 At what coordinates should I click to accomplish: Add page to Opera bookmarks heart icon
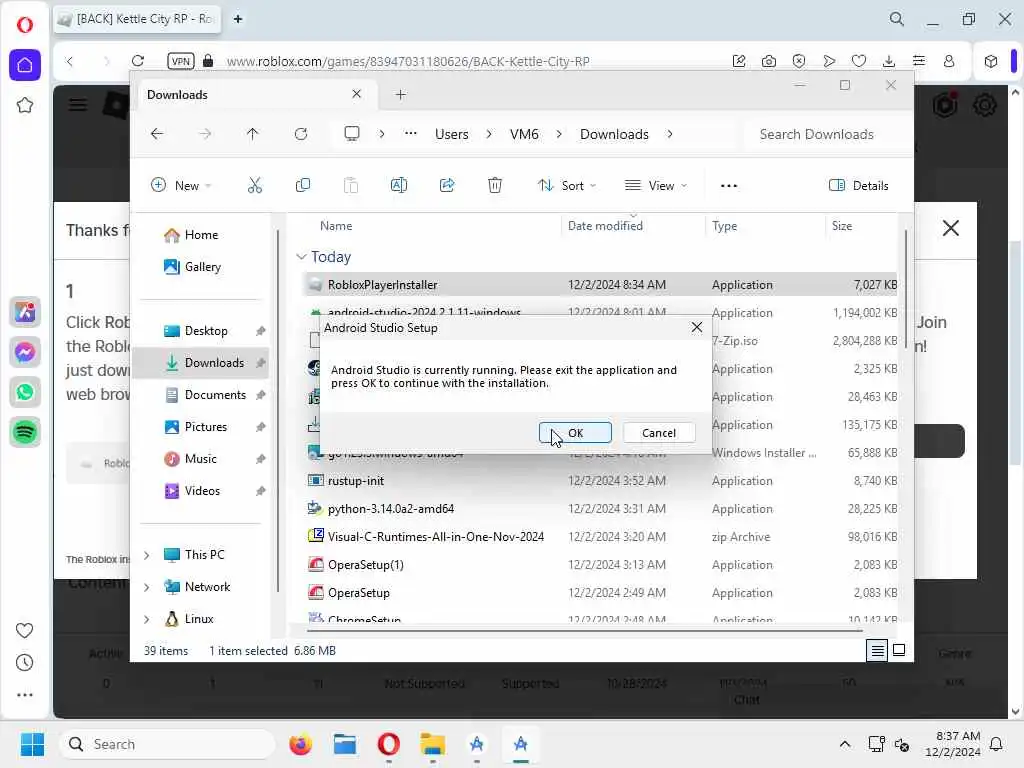click(x=859, y=61)
